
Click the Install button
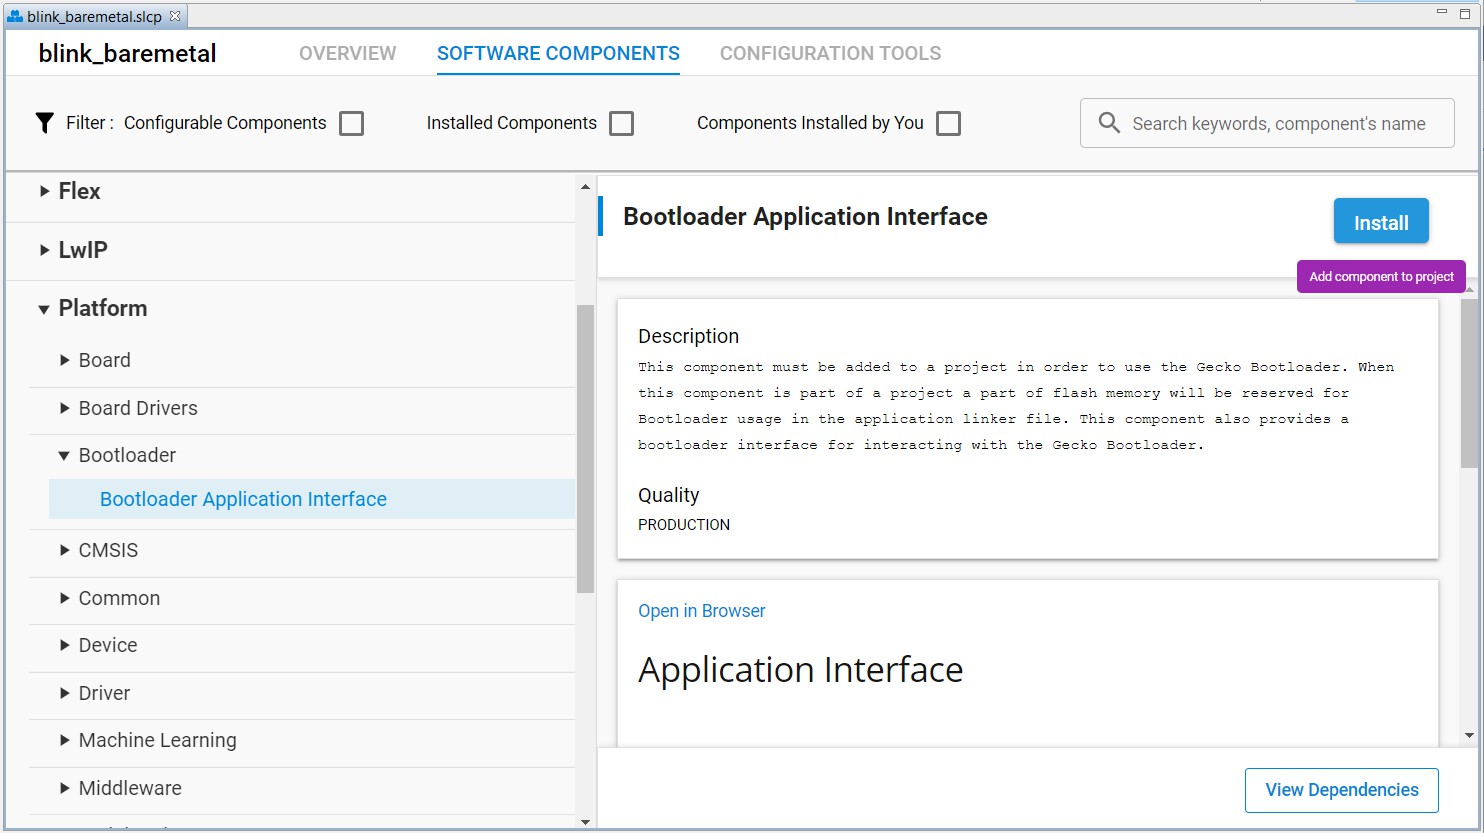1381,221
